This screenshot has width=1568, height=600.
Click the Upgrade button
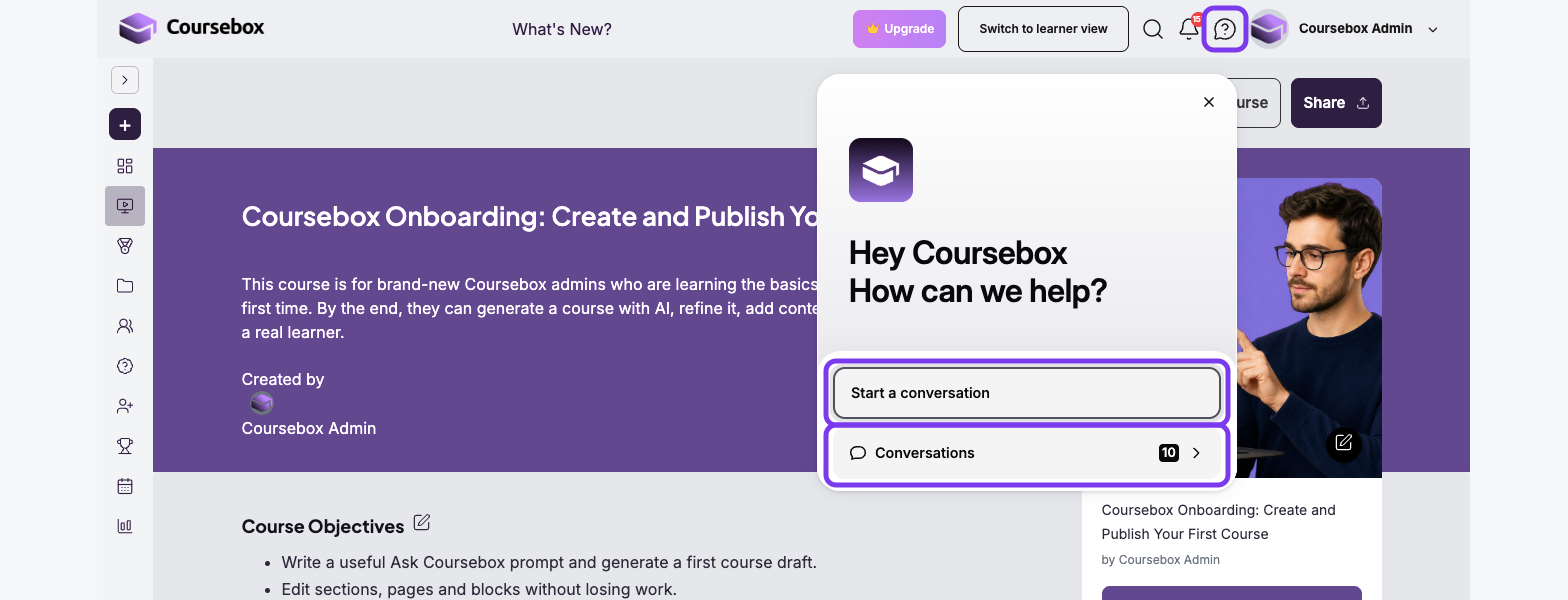click(899, 29)
